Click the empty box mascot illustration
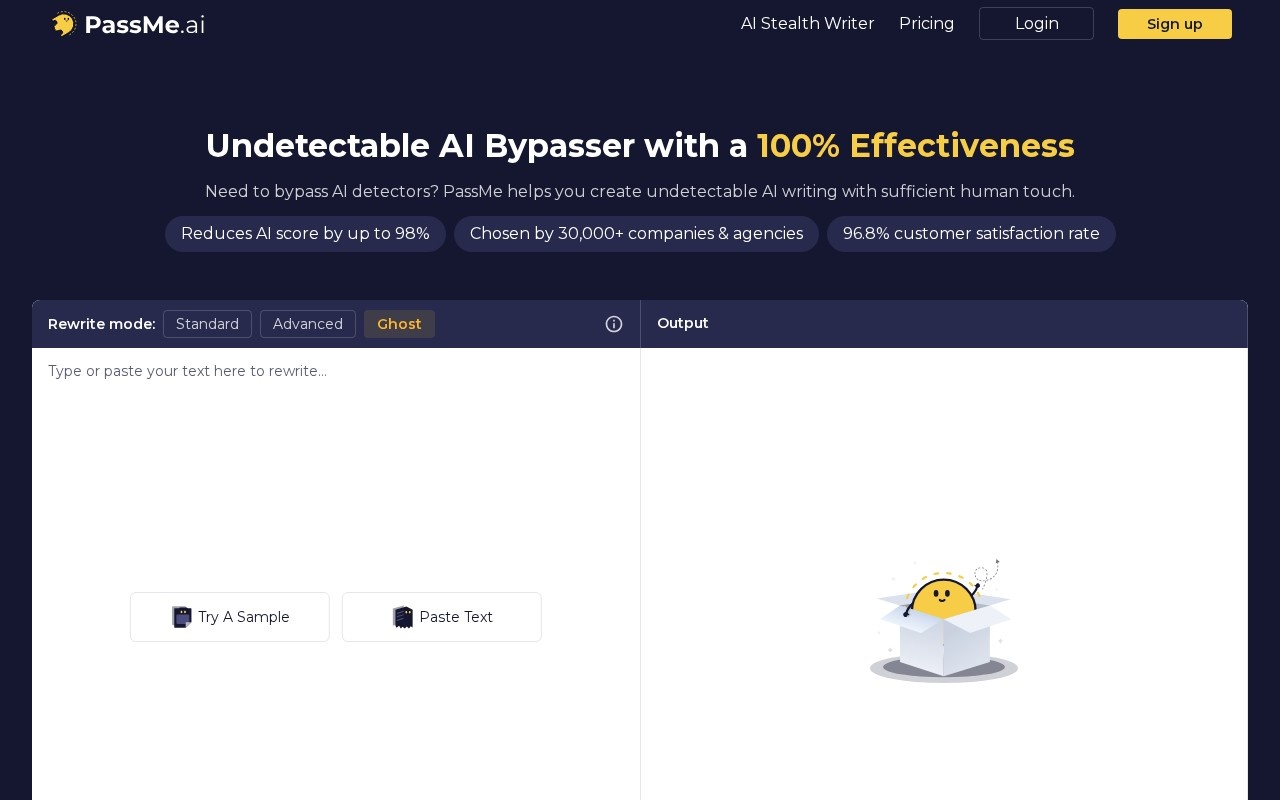Viewport: 1280px width, 800px height. tap(944, 621)
